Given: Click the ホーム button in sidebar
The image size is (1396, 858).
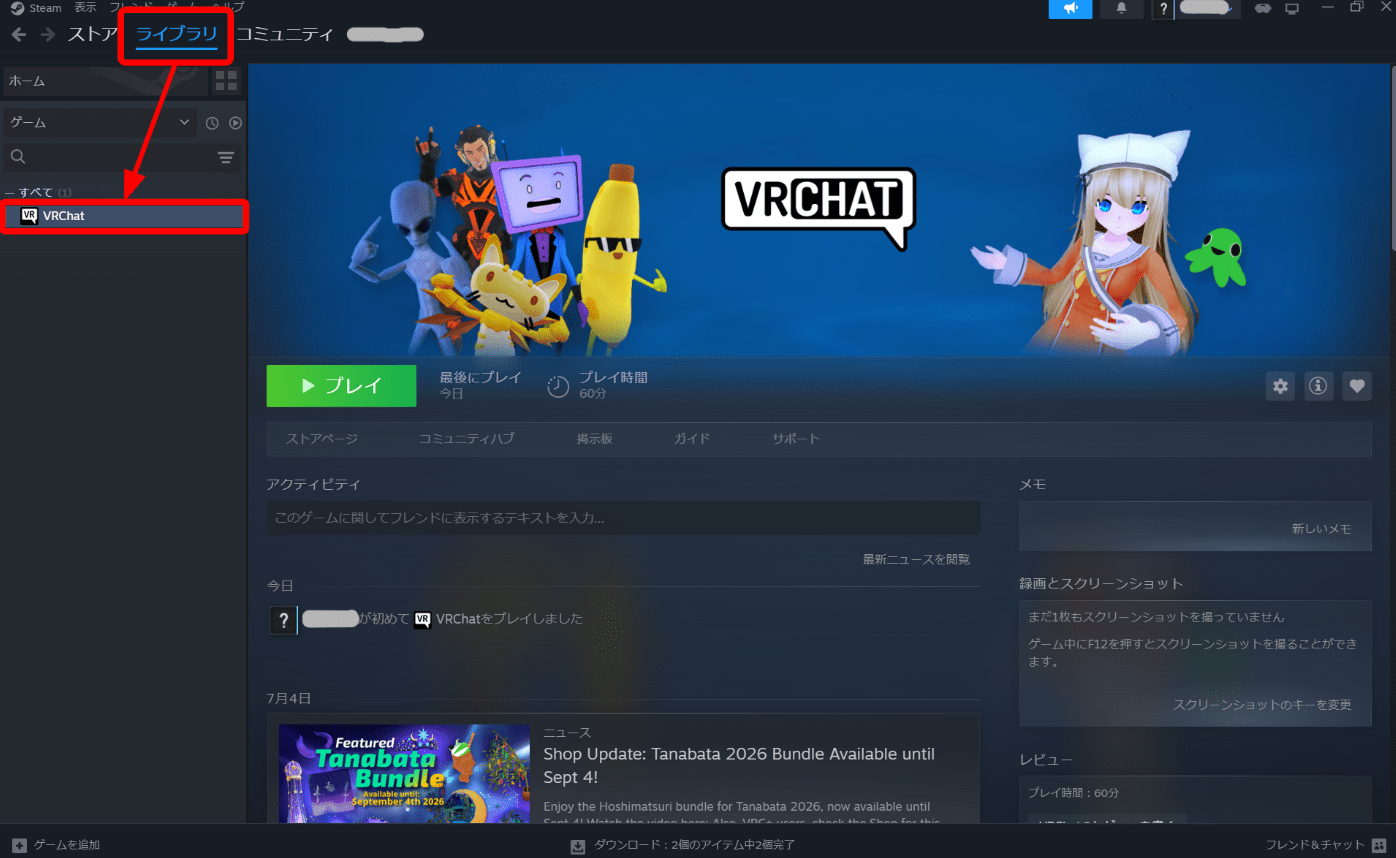Looking at the screenshot, I should click(x=105, y=81).
